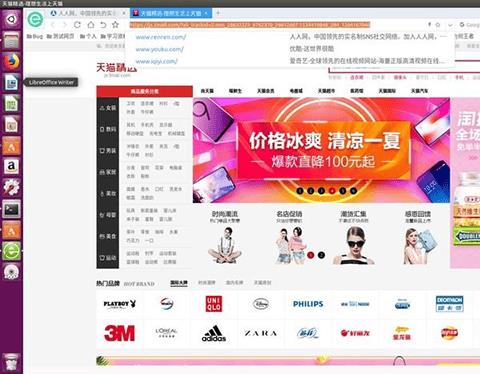Pick www.youku.com suggestion from dropdown
The height and width of the screenshot is (374, 480).
tap(160, 49)
